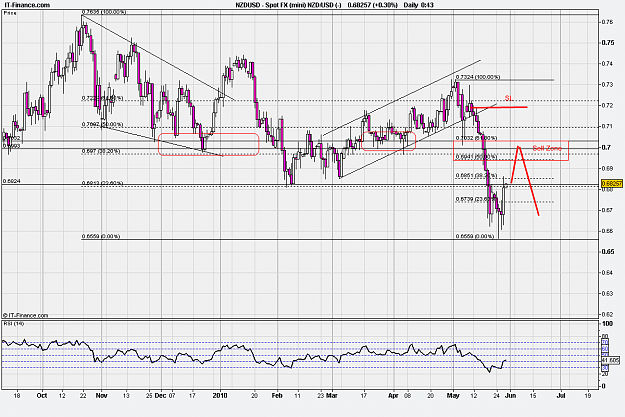Screen dimensions: 625x417
Task: Click 22 on the date axis
Action: pos(83,395)
